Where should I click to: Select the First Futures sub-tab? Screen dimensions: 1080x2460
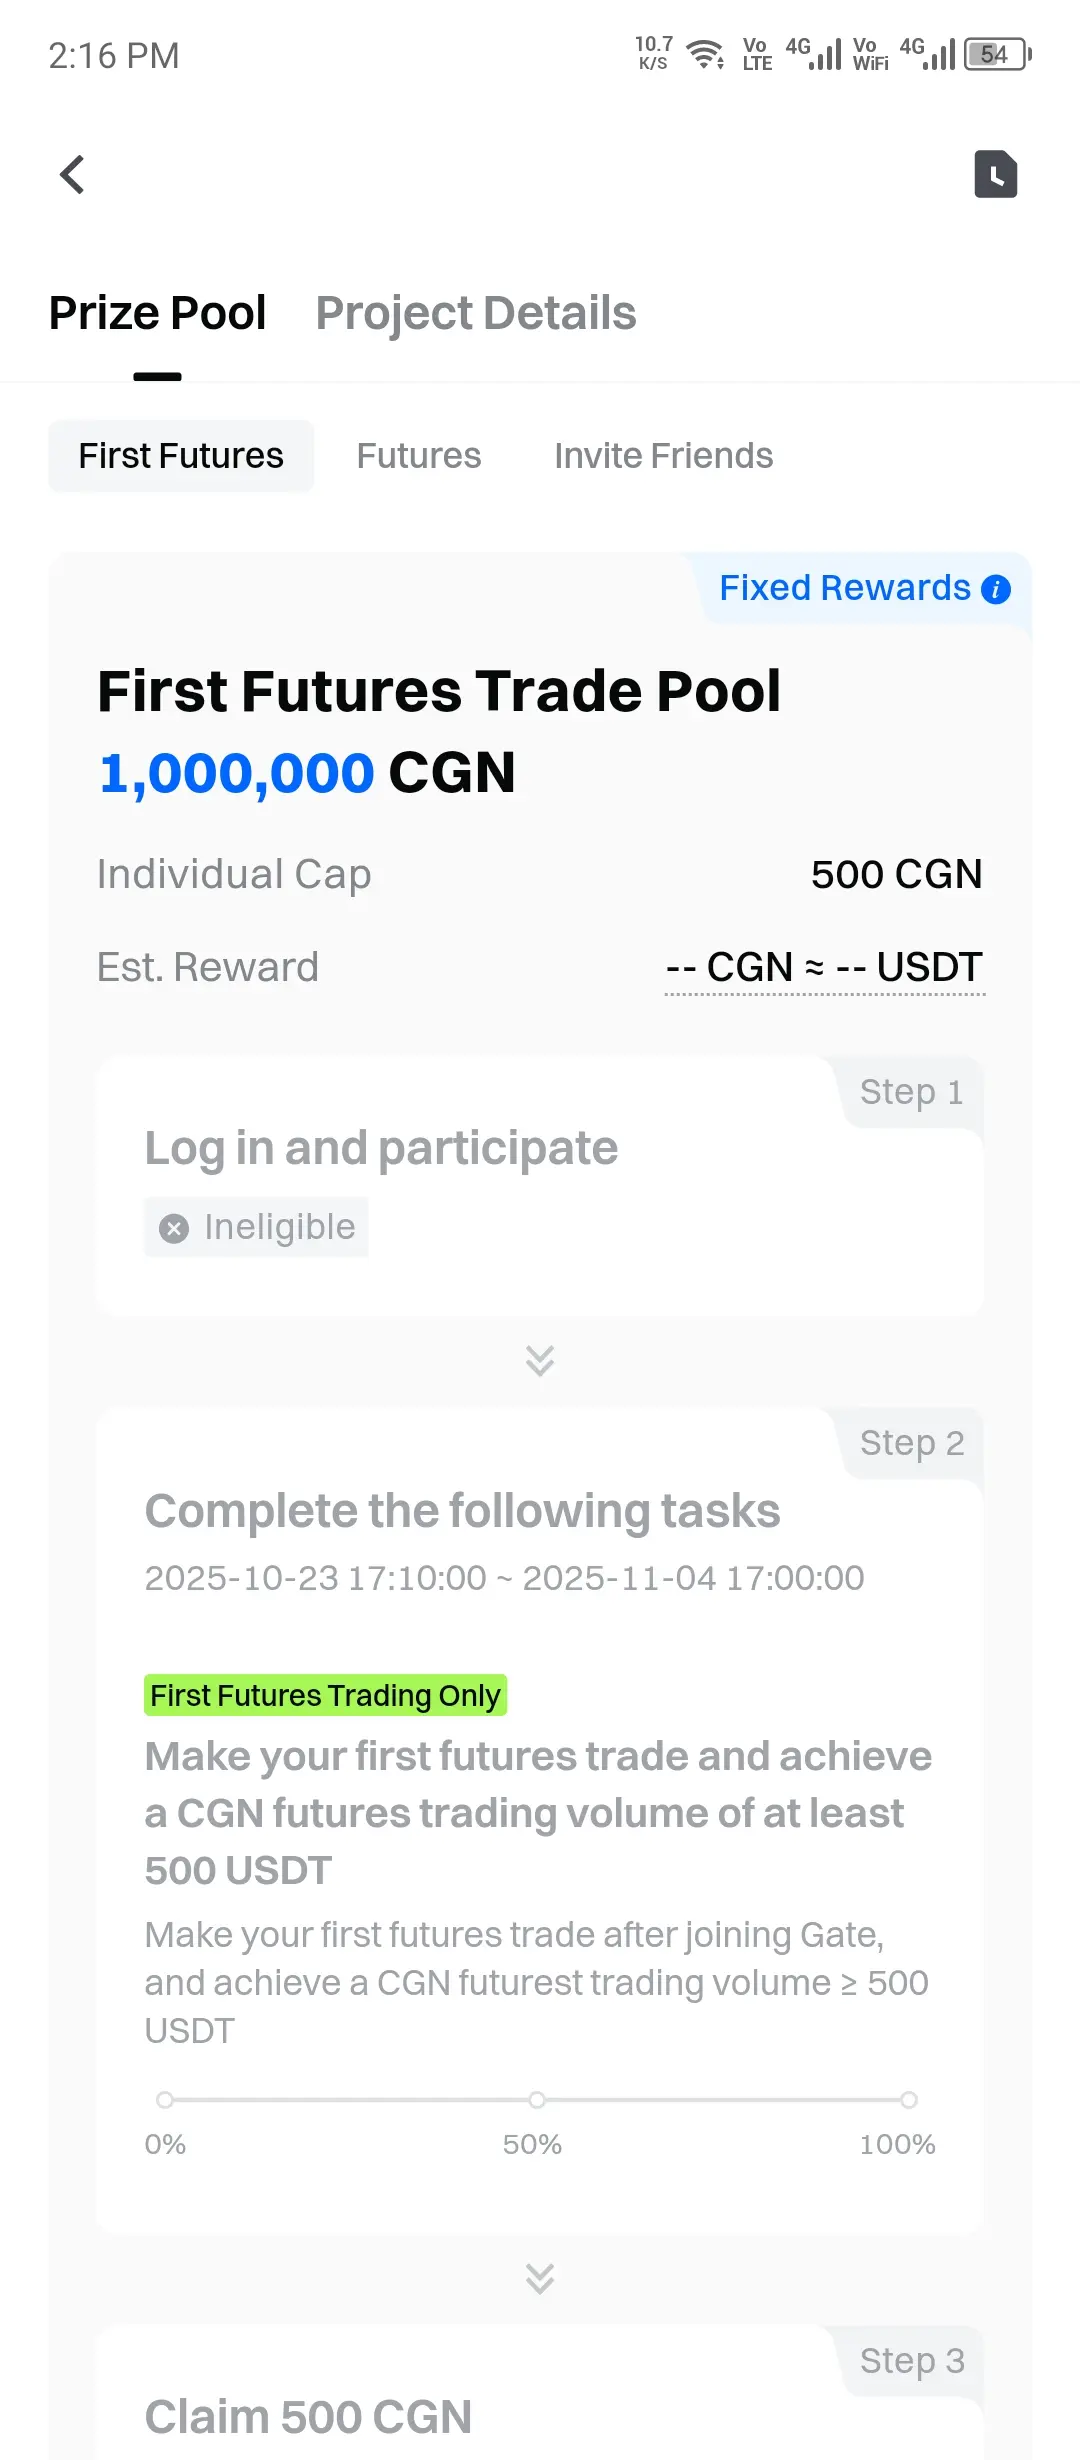point(181,456)
